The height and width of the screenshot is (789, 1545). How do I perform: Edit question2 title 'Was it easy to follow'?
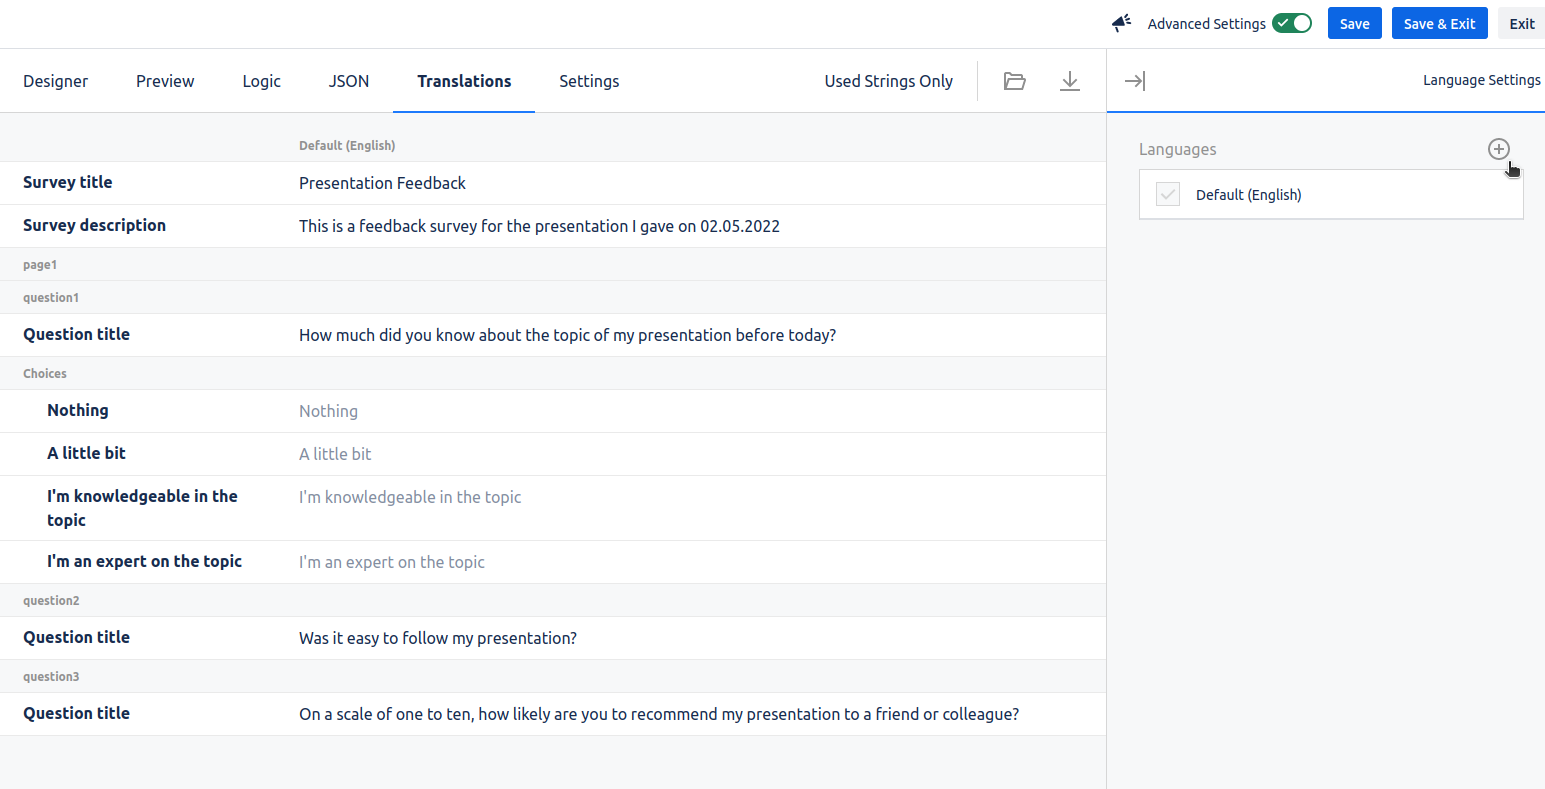tap(437, 638)
